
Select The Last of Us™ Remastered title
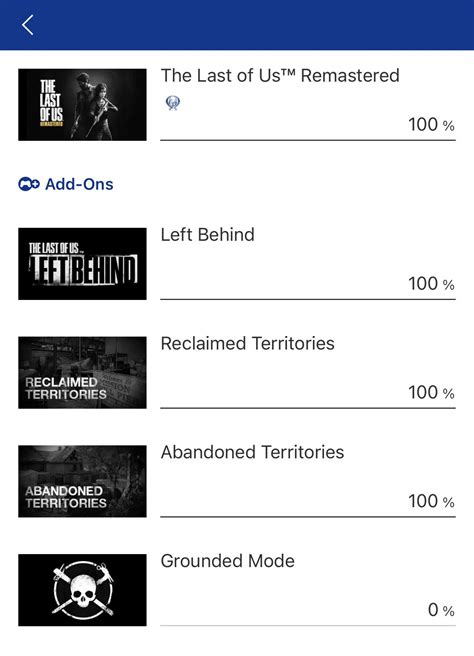tap(280, 76)
